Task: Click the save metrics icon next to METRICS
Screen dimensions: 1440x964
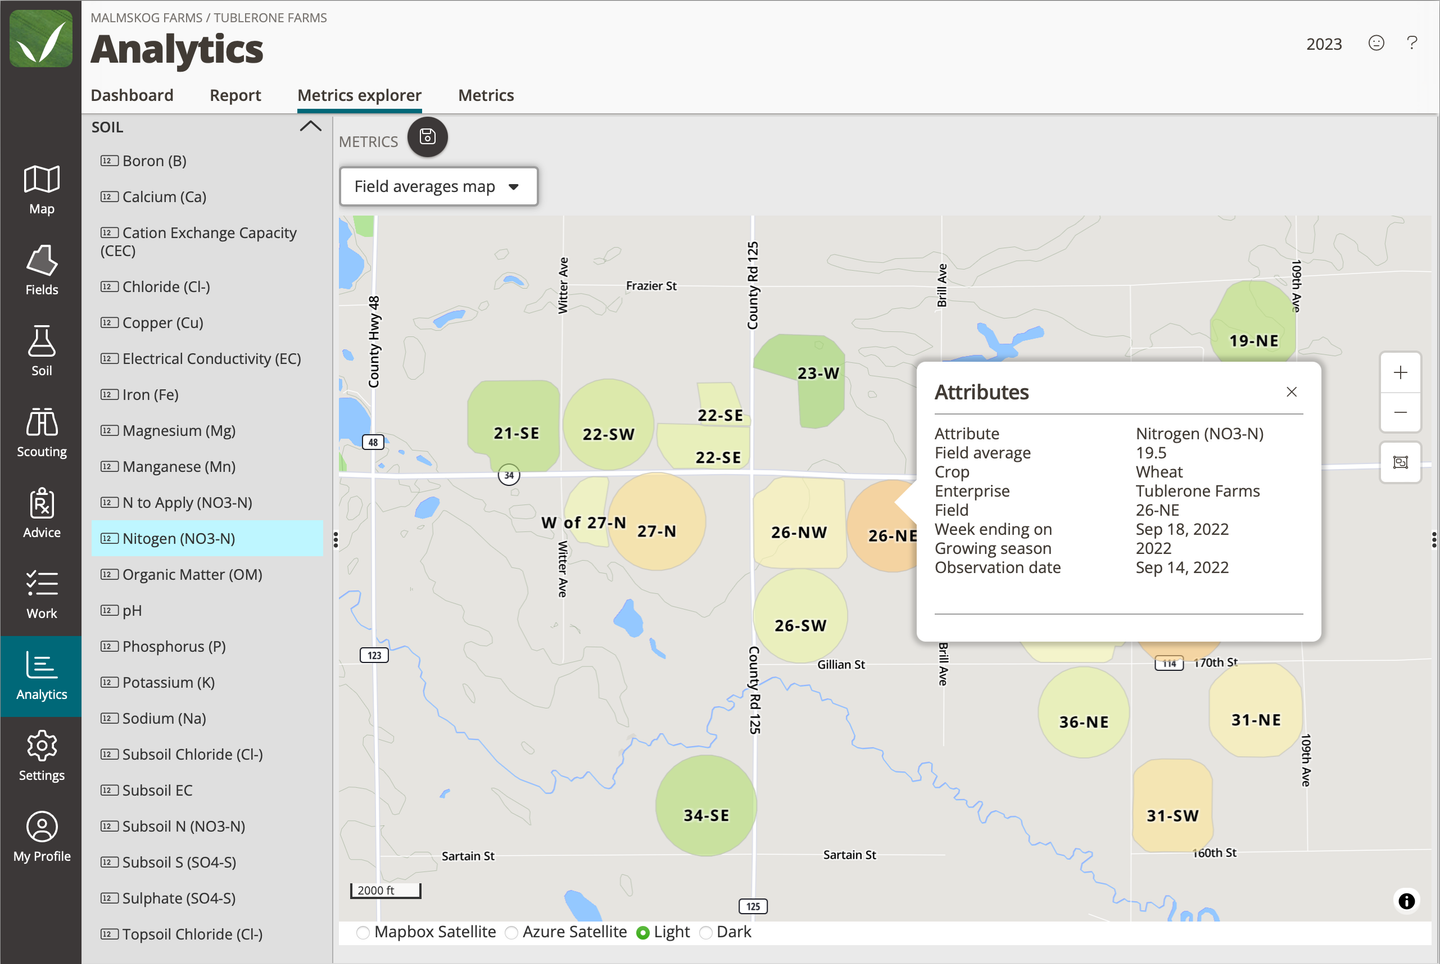Action: coord(428,137)
